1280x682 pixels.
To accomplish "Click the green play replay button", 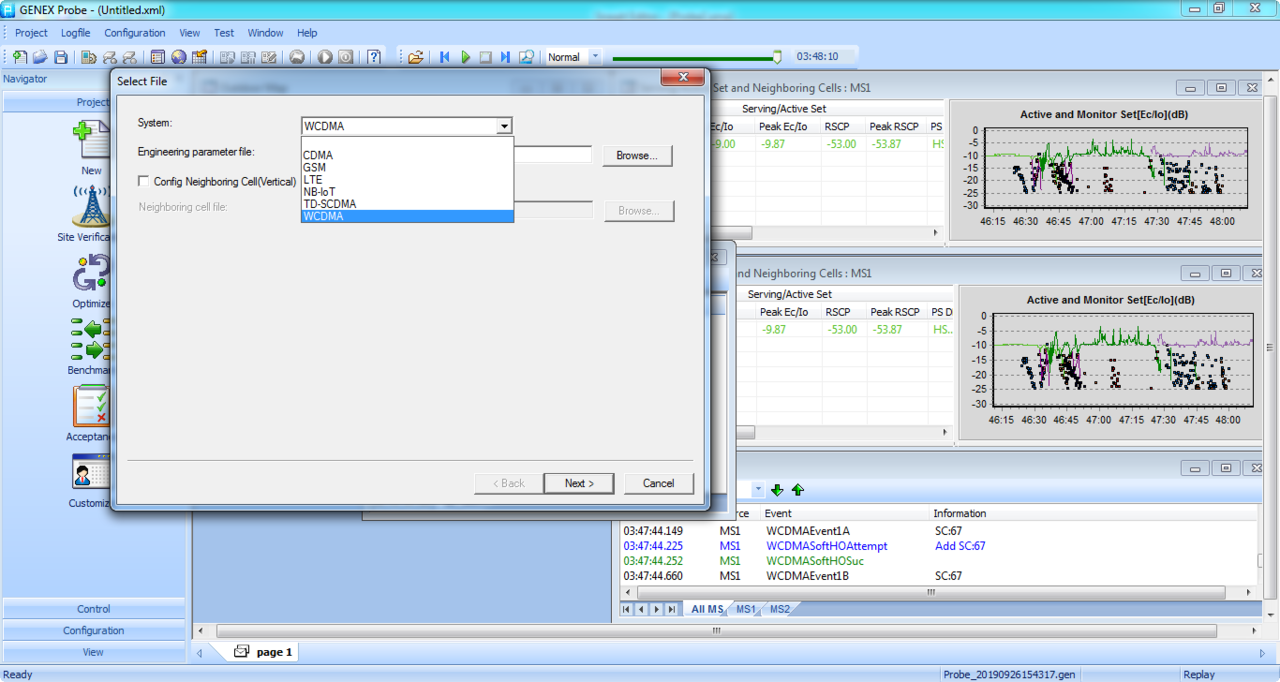I will pos(465,57).
